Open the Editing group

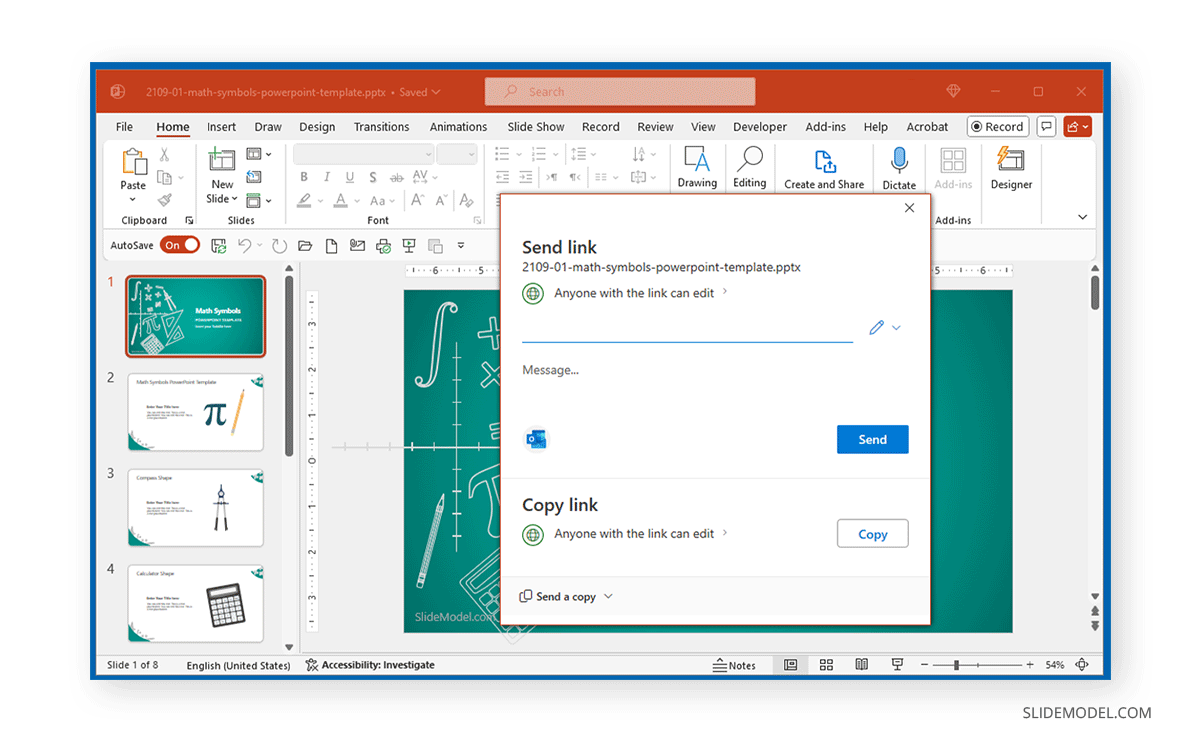(749, 167)
